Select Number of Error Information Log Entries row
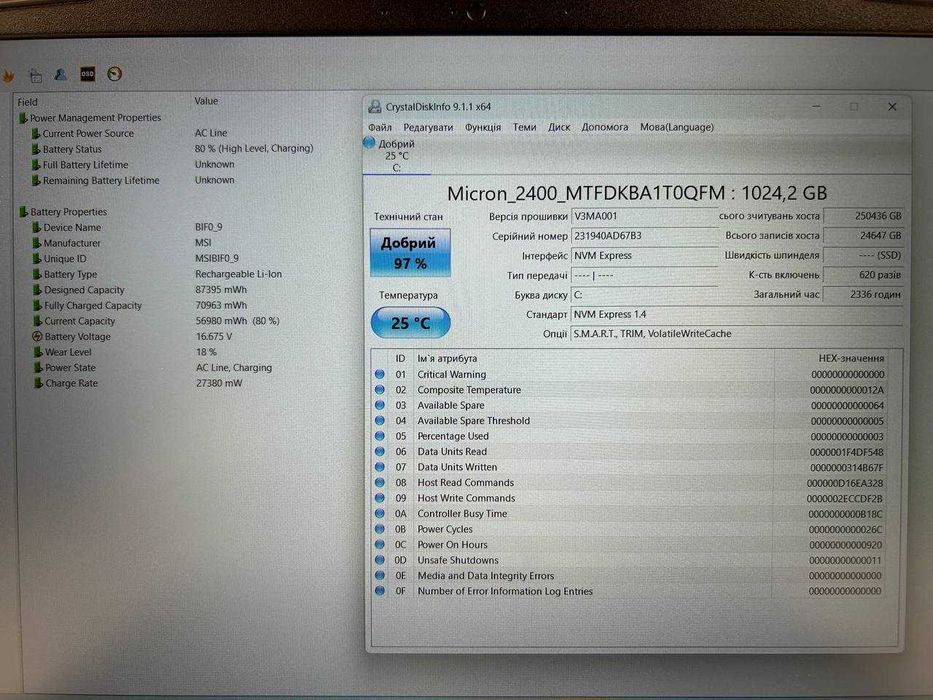Image resolution: width=933 pixels, height=700 pixels. [x=631, y=591]
